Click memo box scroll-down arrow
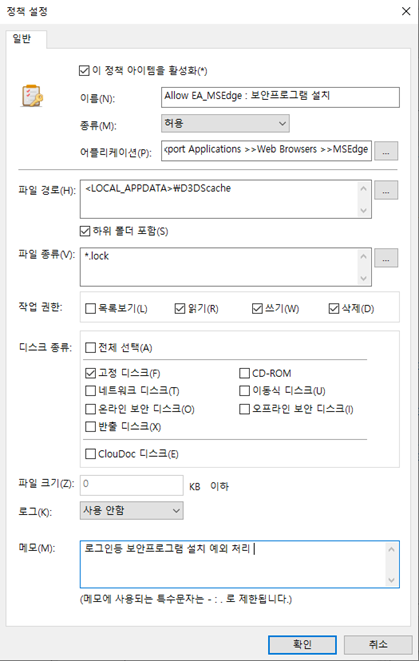The image size is (419, 661). (x=391, y=580)
